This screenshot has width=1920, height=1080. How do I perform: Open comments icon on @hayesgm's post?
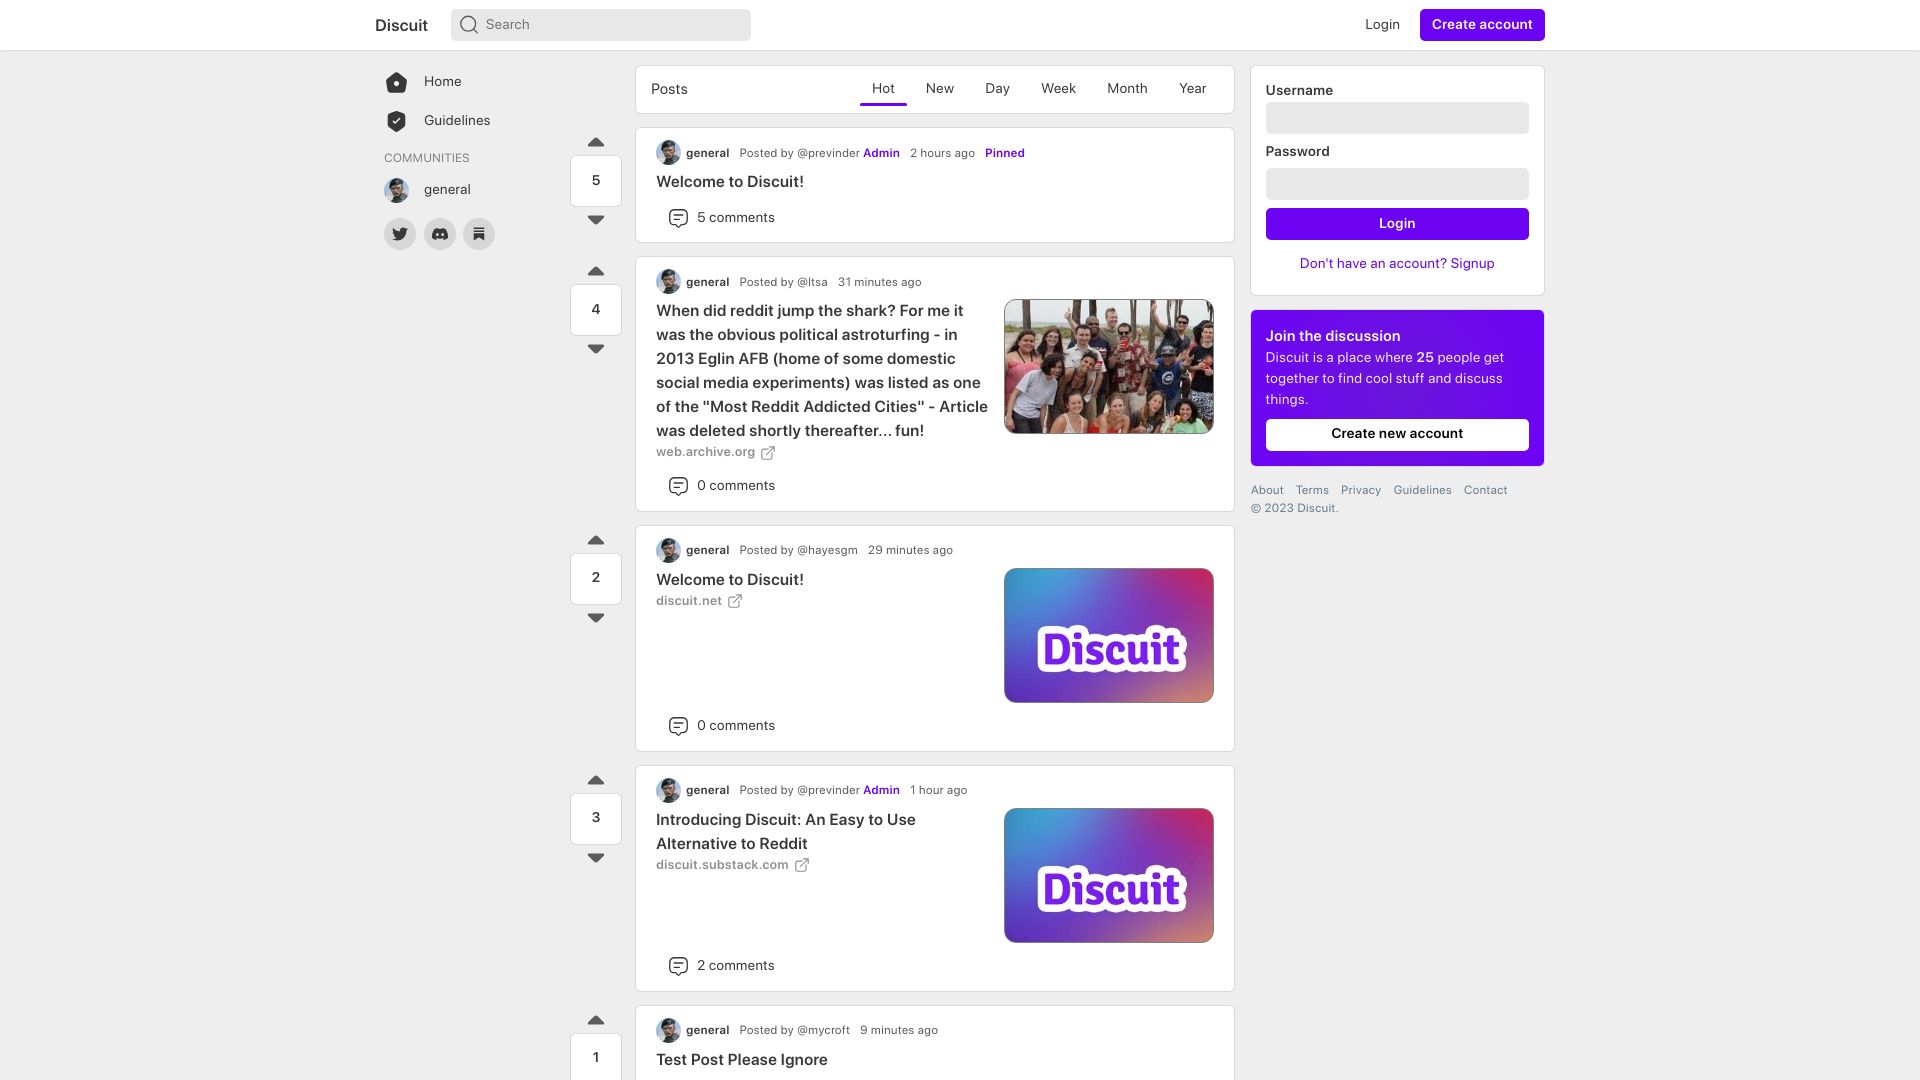pyautogui.click(x=678, y=726)
